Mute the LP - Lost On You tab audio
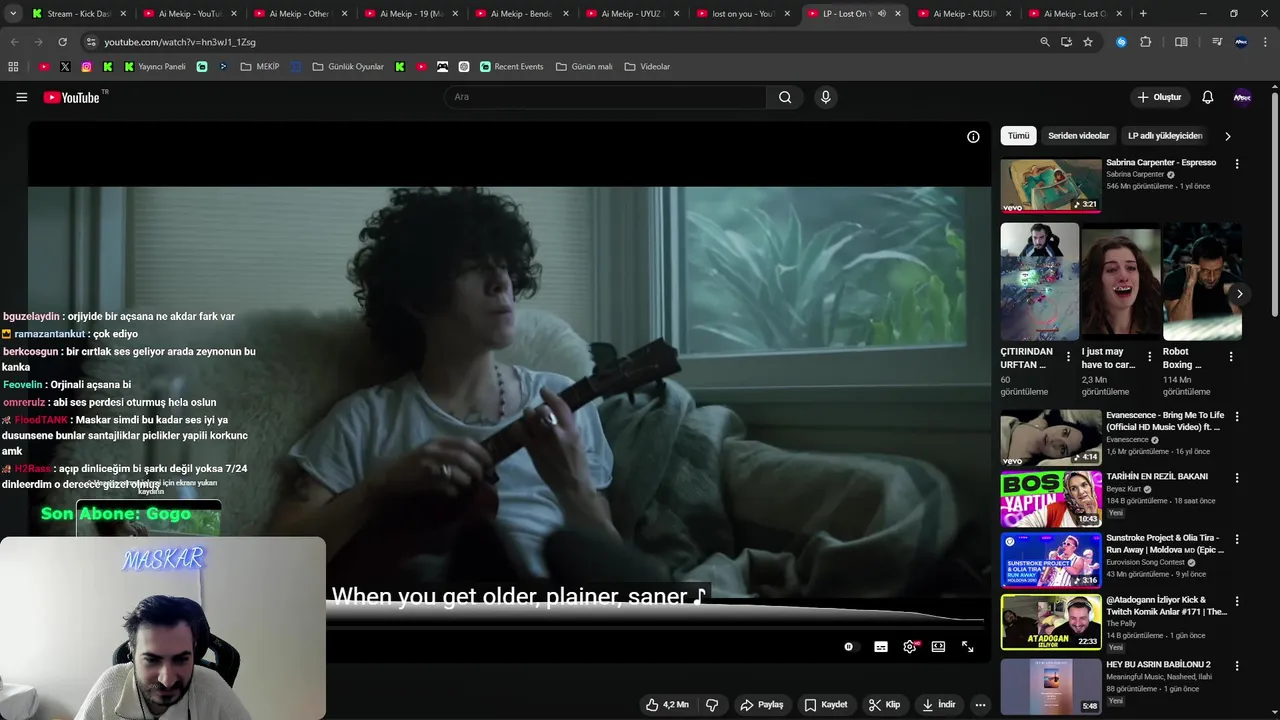 coord(881,14)
